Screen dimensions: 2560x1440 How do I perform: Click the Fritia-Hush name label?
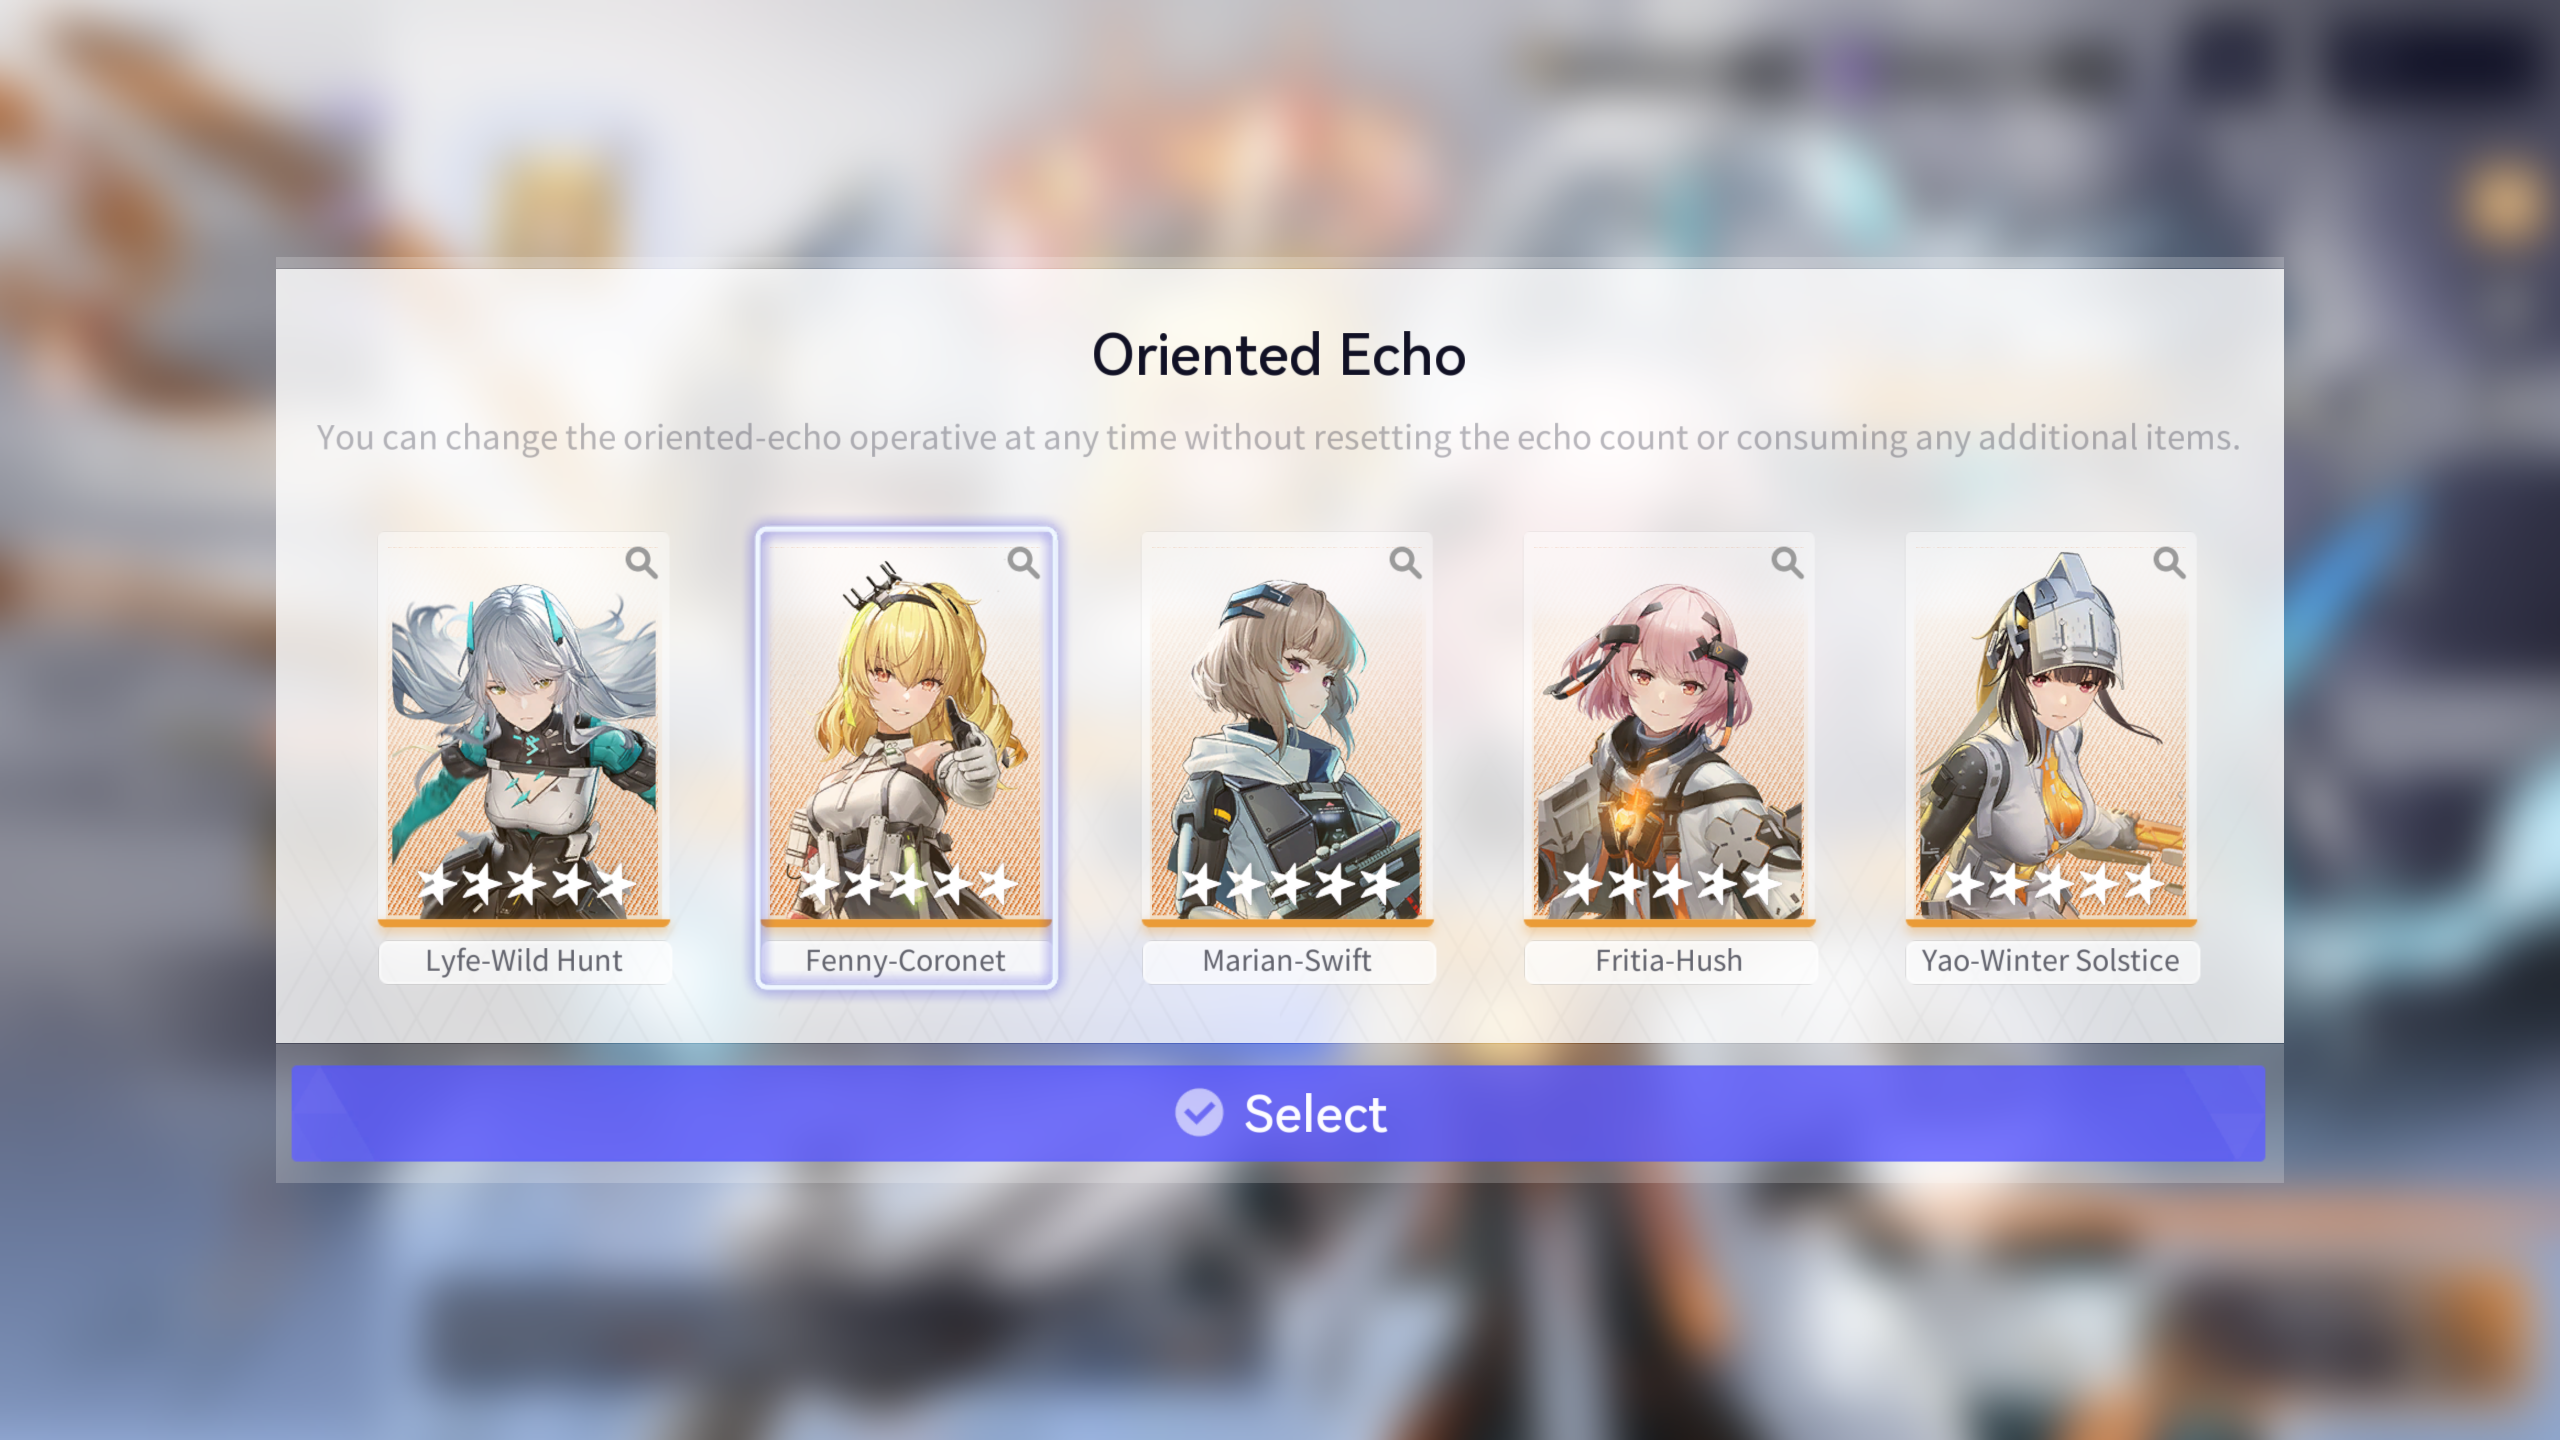[1670, 961]
